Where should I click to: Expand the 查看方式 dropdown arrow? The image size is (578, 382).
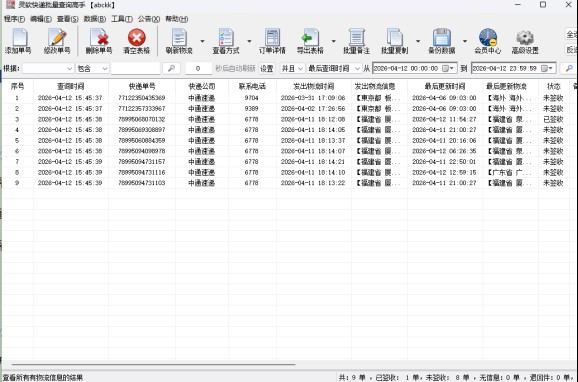tap(249, 41)
